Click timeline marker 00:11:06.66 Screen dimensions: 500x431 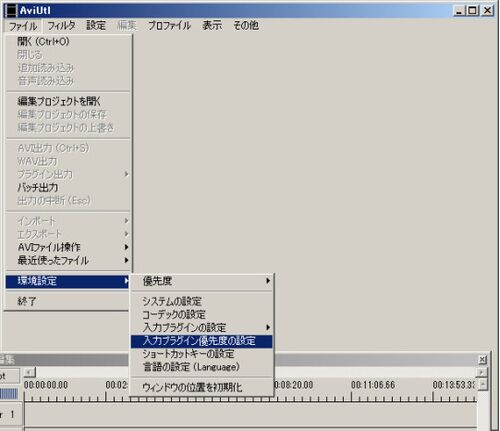[x=373, y=385]
